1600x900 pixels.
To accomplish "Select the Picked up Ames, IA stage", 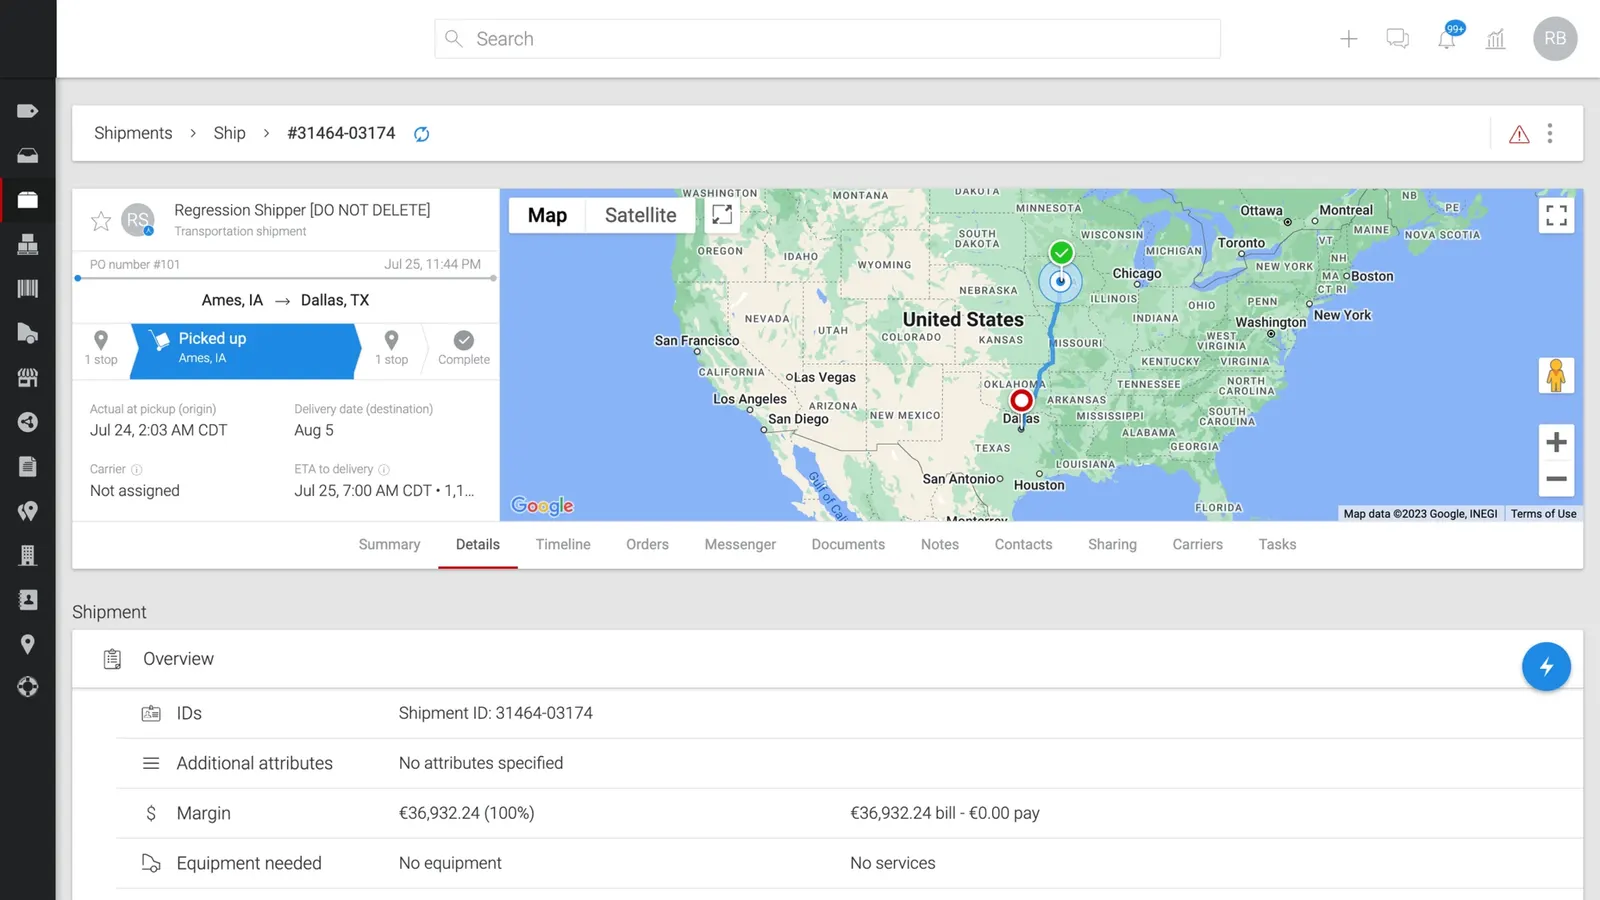I will [245, 351].
